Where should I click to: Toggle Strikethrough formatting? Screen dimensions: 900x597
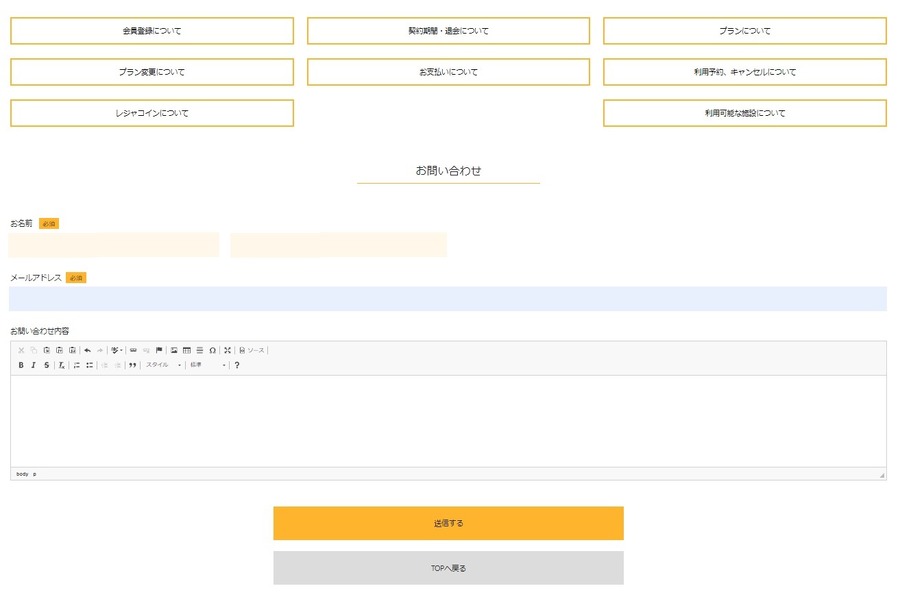[x=46, y=365]
